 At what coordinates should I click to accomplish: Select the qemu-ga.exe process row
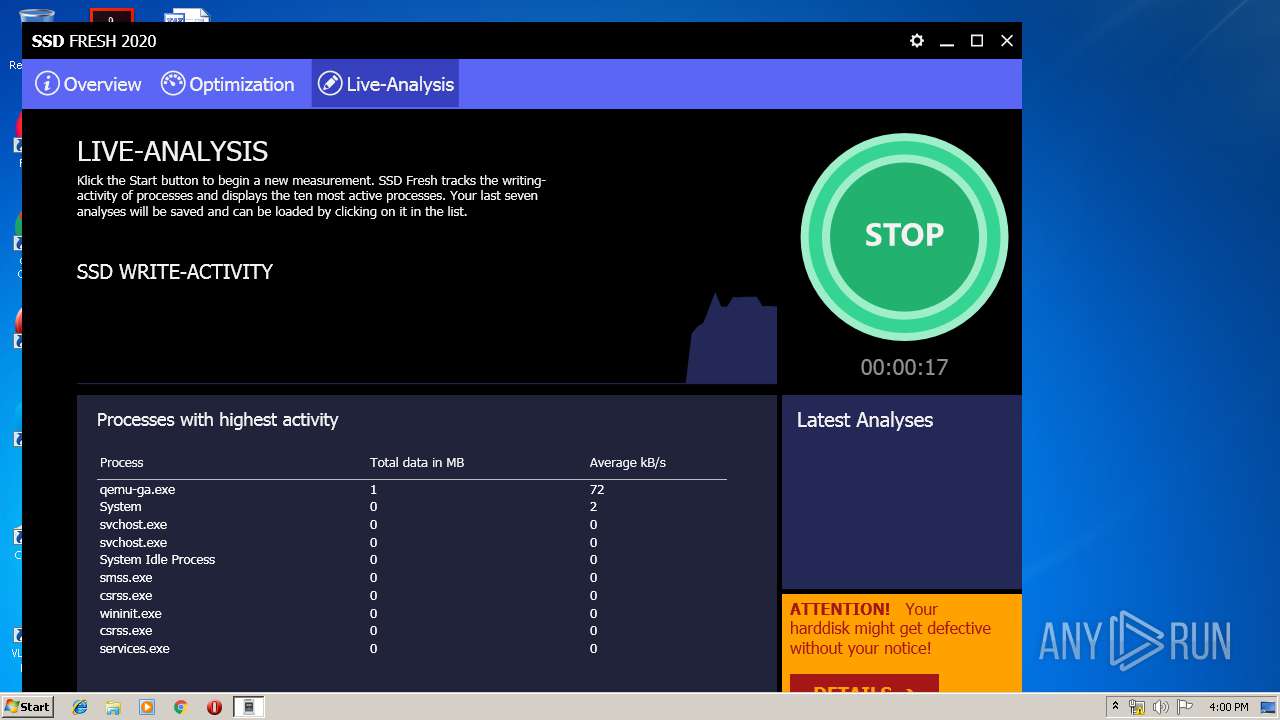(411, 490)
